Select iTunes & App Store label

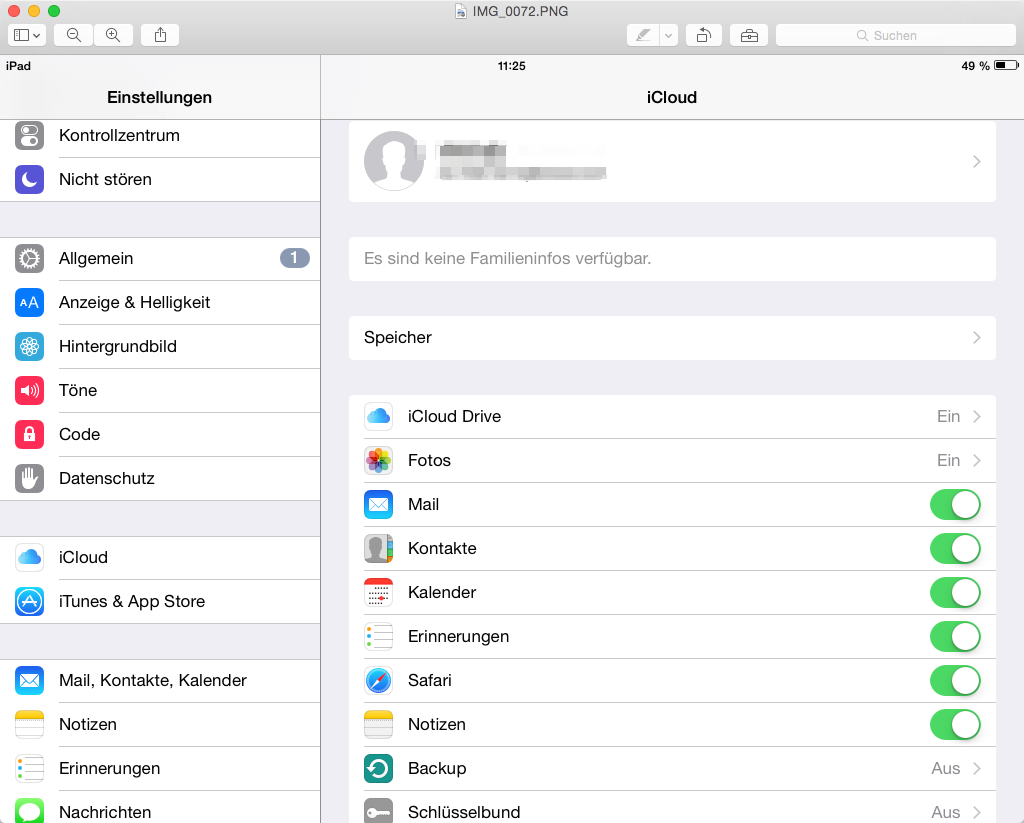pos(132,602)
